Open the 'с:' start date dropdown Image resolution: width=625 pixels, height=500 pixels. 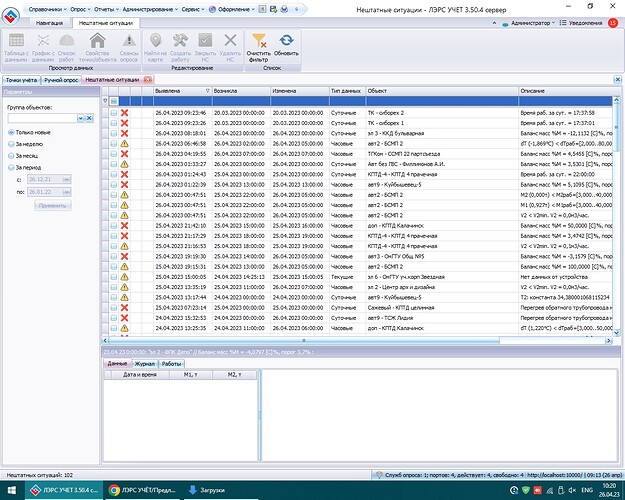66,179
